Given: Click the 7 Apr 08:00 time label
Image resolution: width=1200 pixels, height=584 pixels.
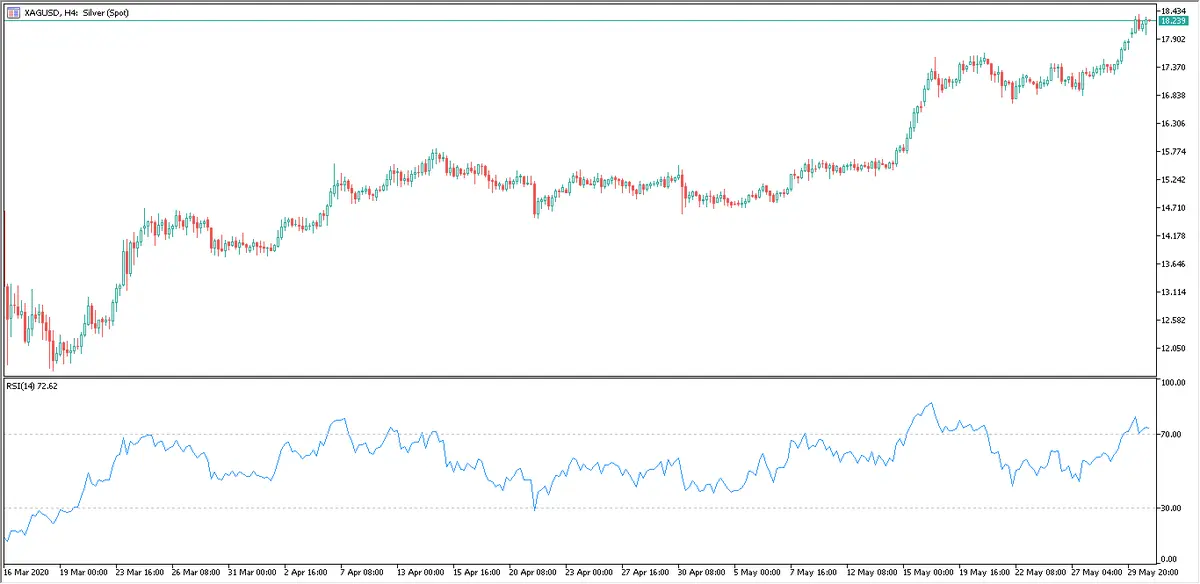Looking at the screenshot, I should click(363, 572).
